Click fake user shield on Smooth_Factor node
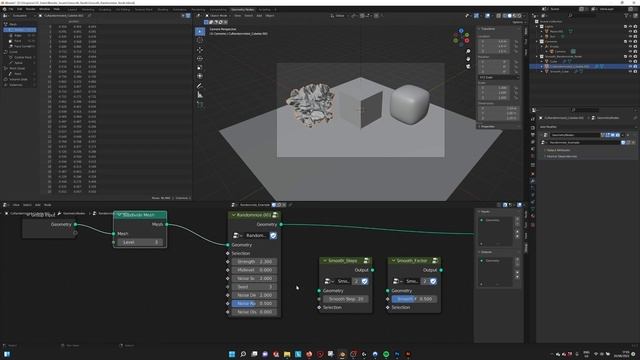640x360 pixels. click(x=433, y=281)
